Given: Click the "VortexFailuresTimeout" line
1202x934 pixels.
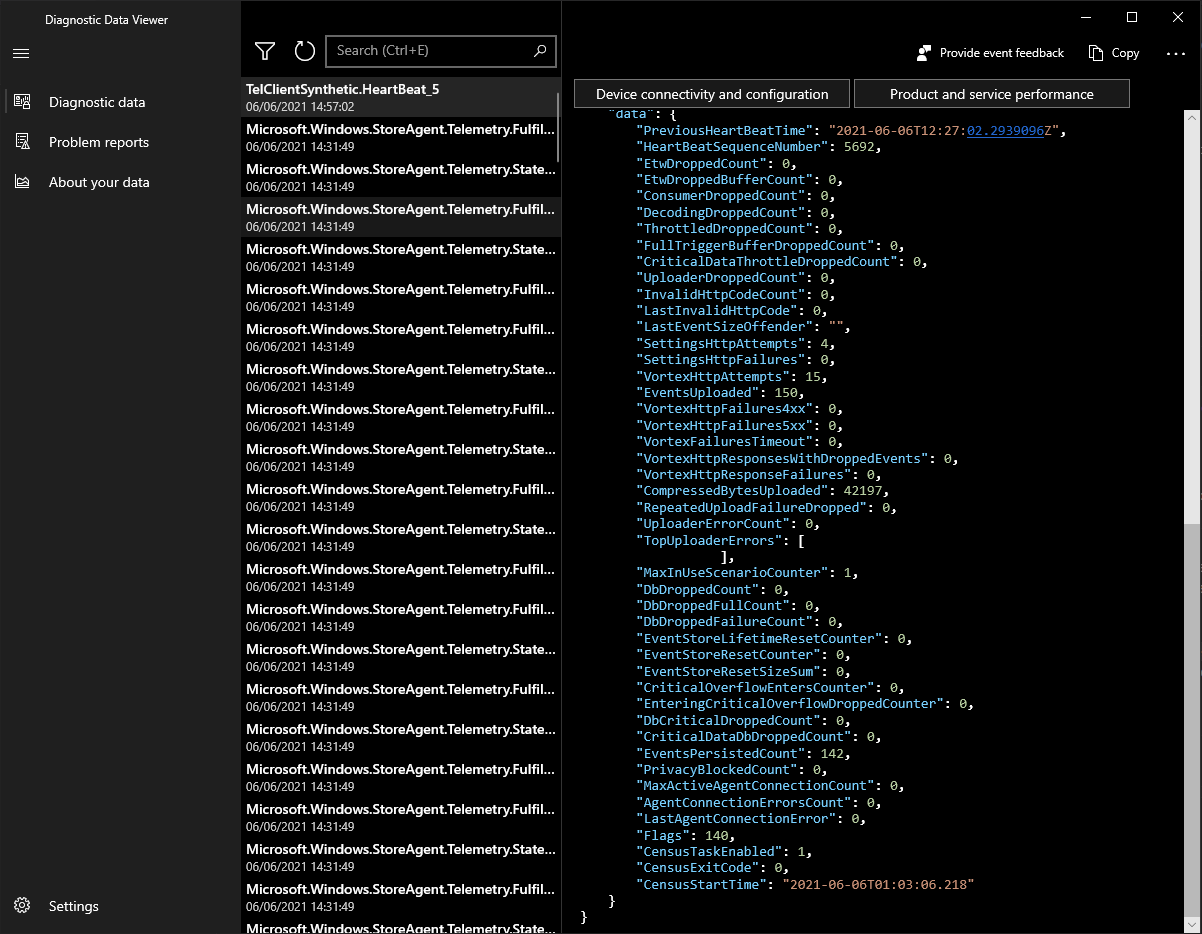Looking at the screenshot, I should [739, 442].
